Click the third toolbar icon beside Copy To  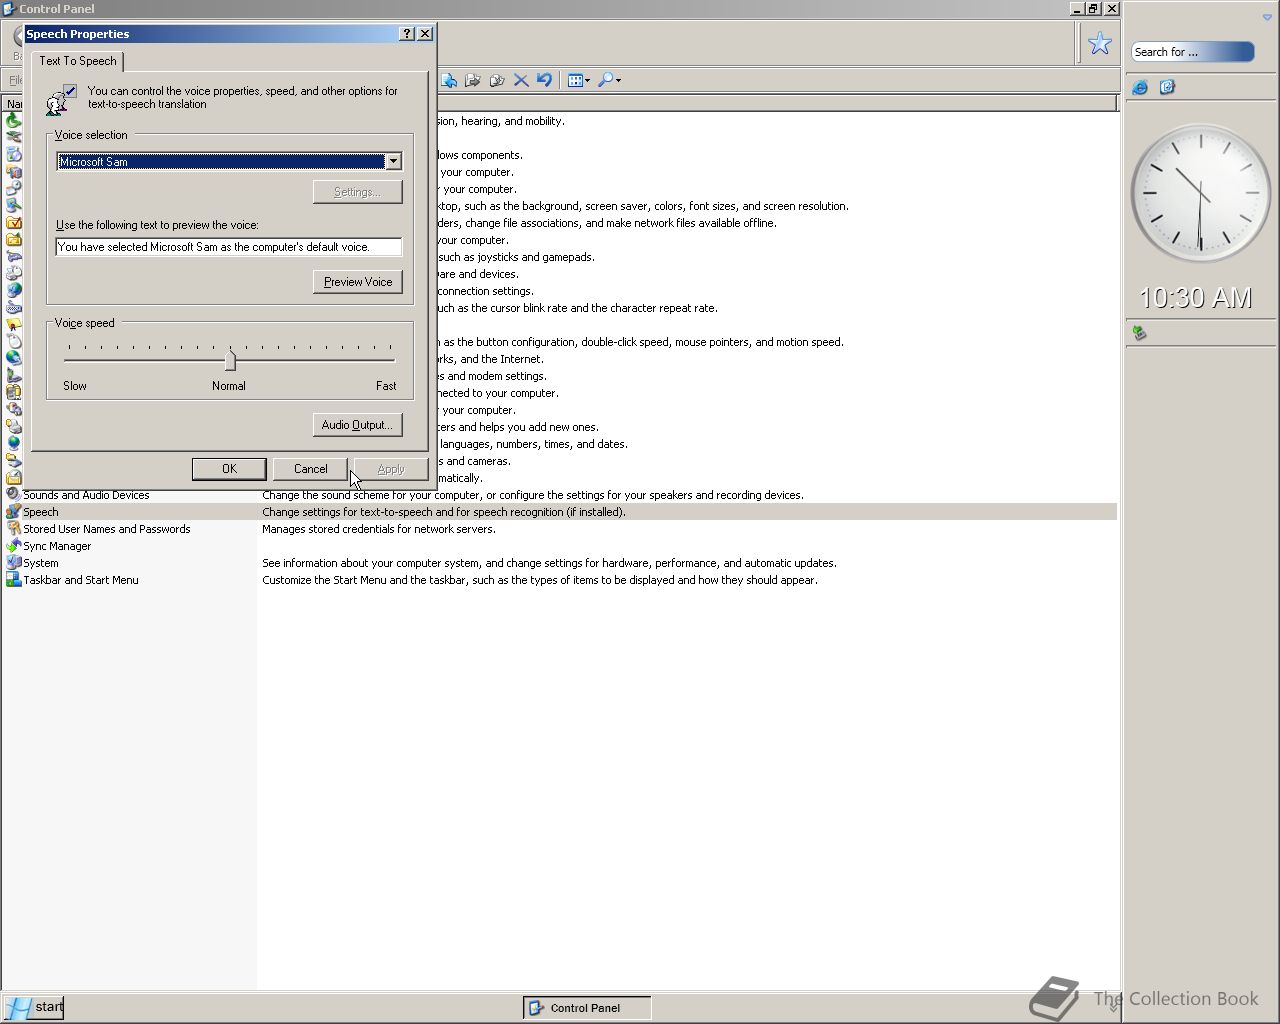(x=497, y=80)
